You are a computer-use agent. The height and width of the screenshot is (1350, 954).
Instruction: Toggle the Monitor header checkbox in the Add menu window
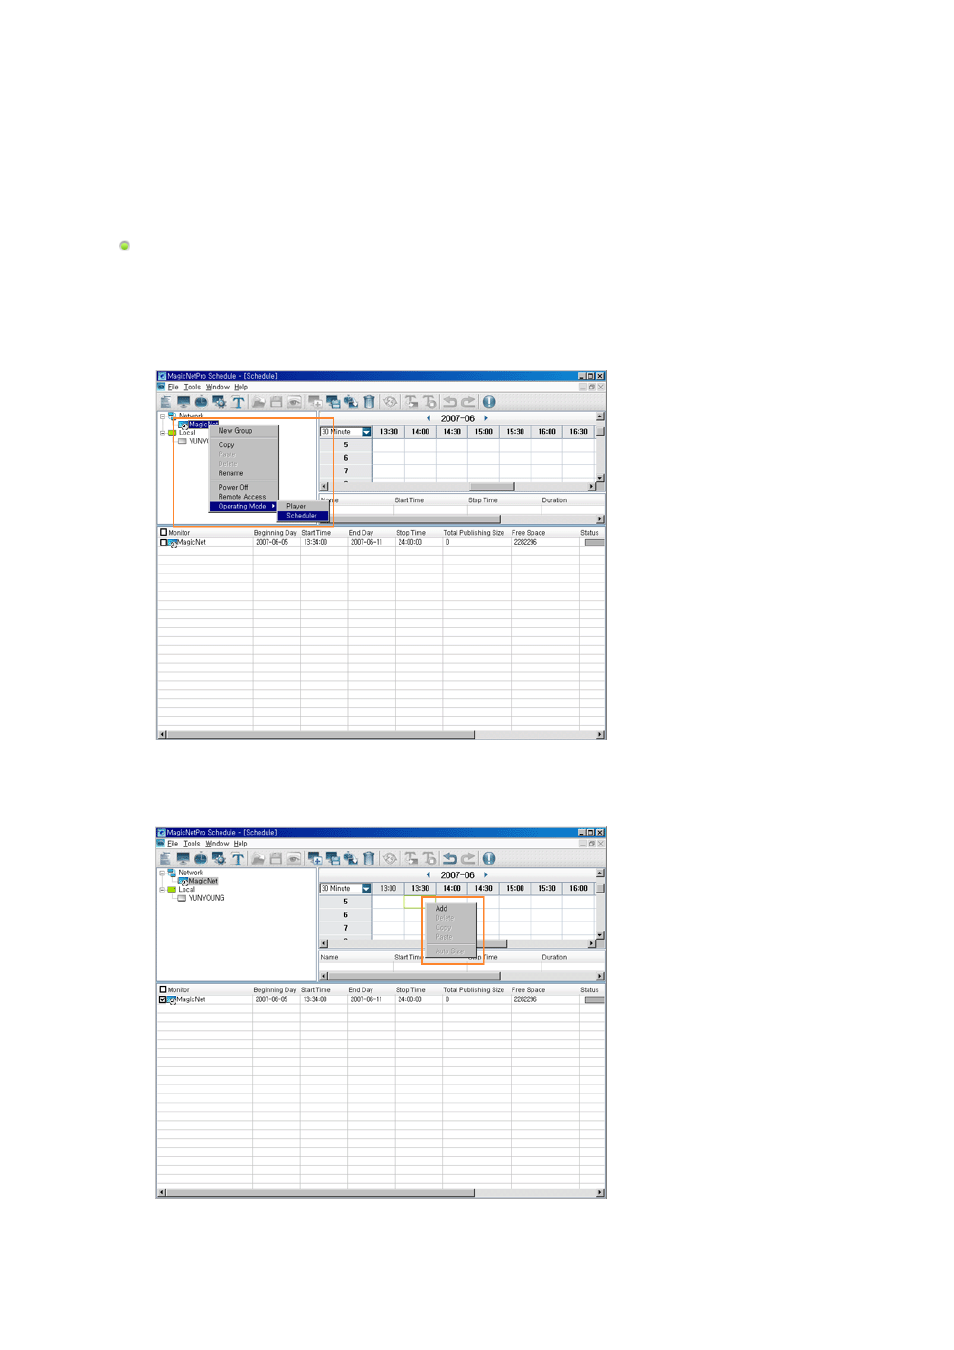pos(163,989)
